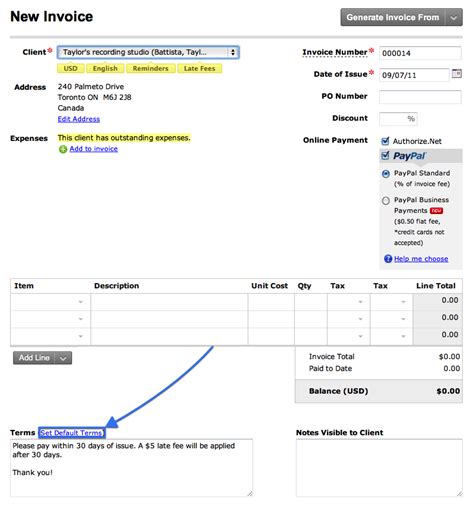
Task: Click the Invoice Total $0.00 value
Action: click(x=449, y=357)
